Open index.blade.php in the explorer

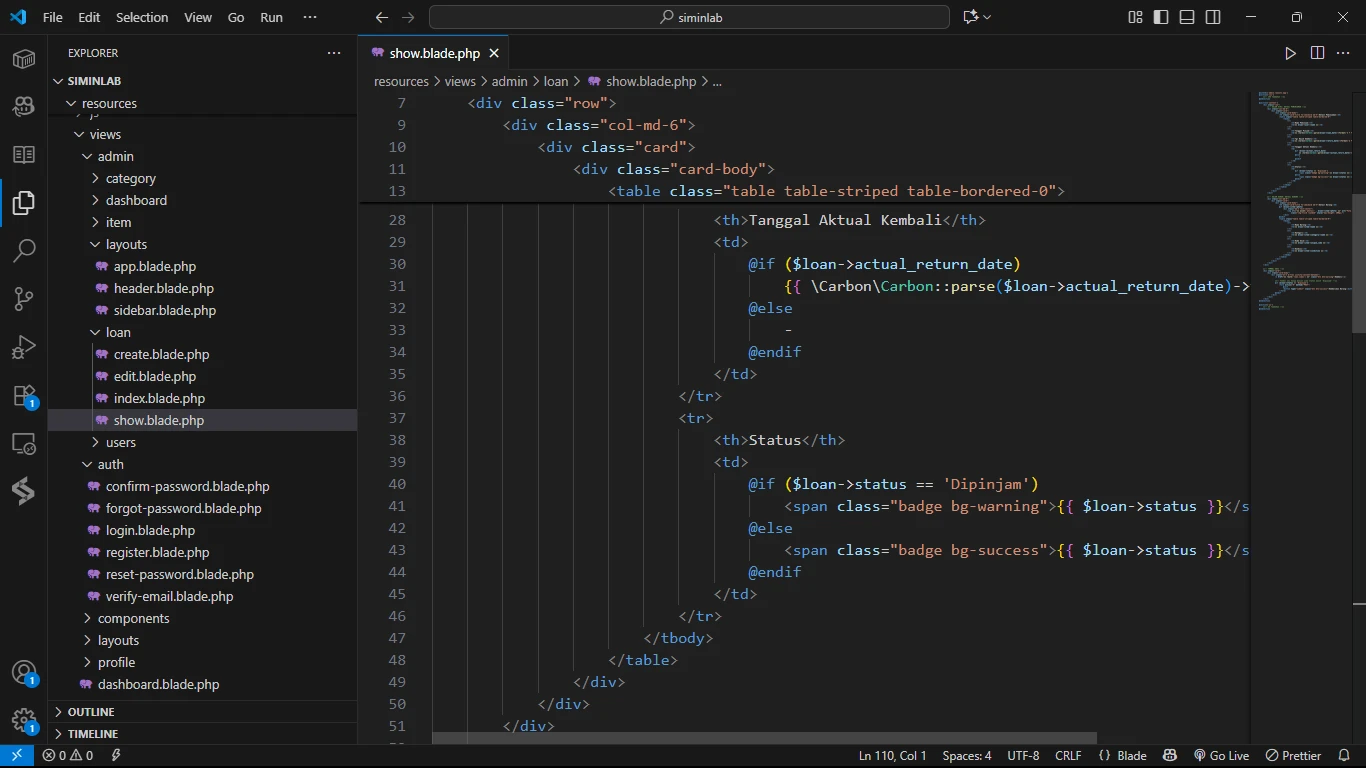(x=159, y=398)
